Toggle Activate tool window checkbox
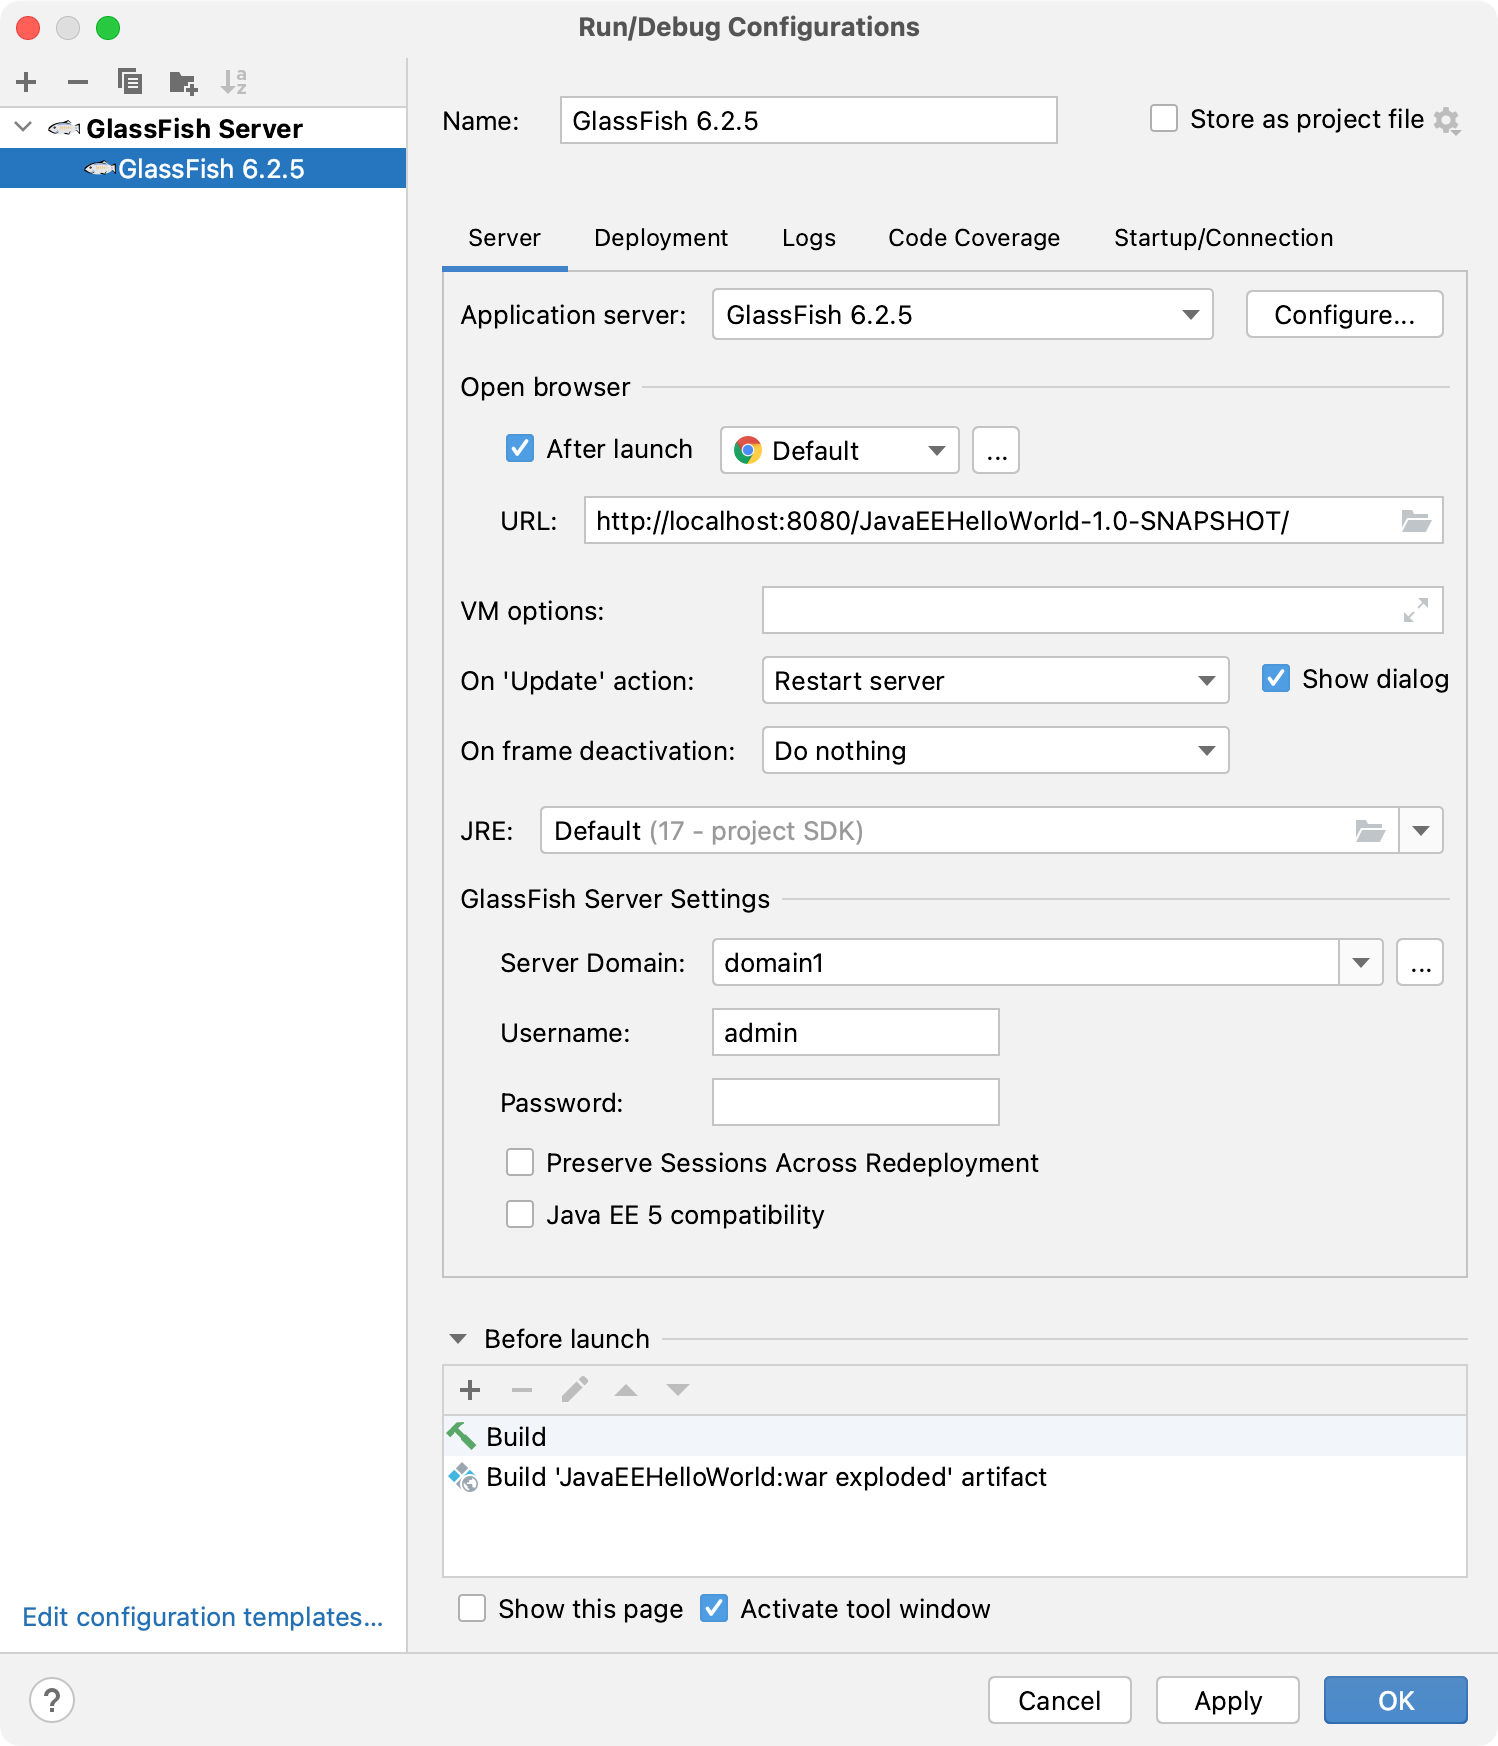This screenshot has height=1746, width=1498. tap(714, 1608)
